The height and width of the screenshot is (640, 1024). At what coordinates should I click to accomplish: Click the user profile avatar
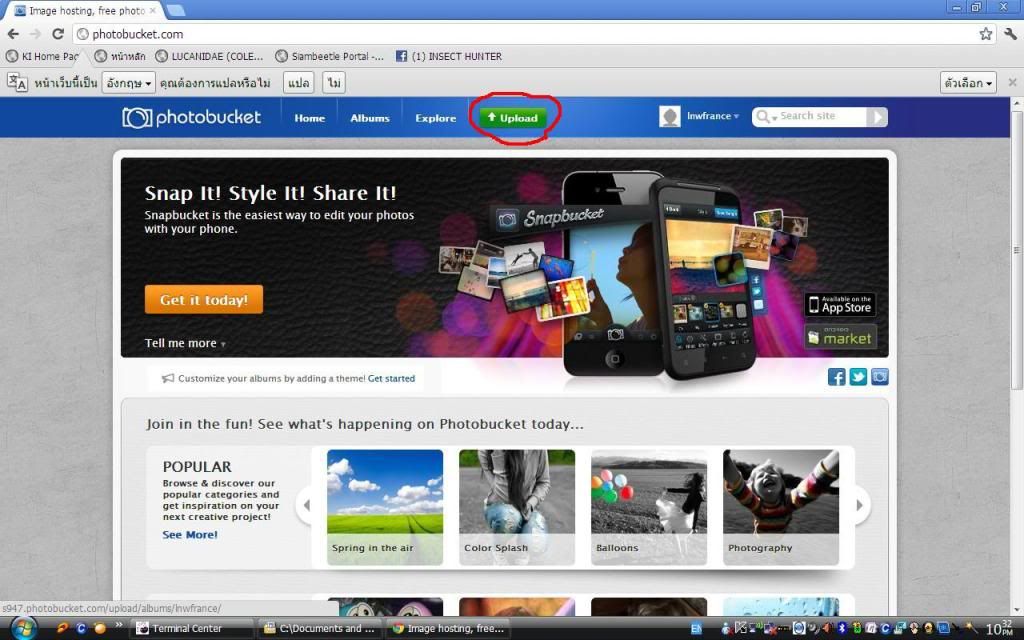coord(670,117)
